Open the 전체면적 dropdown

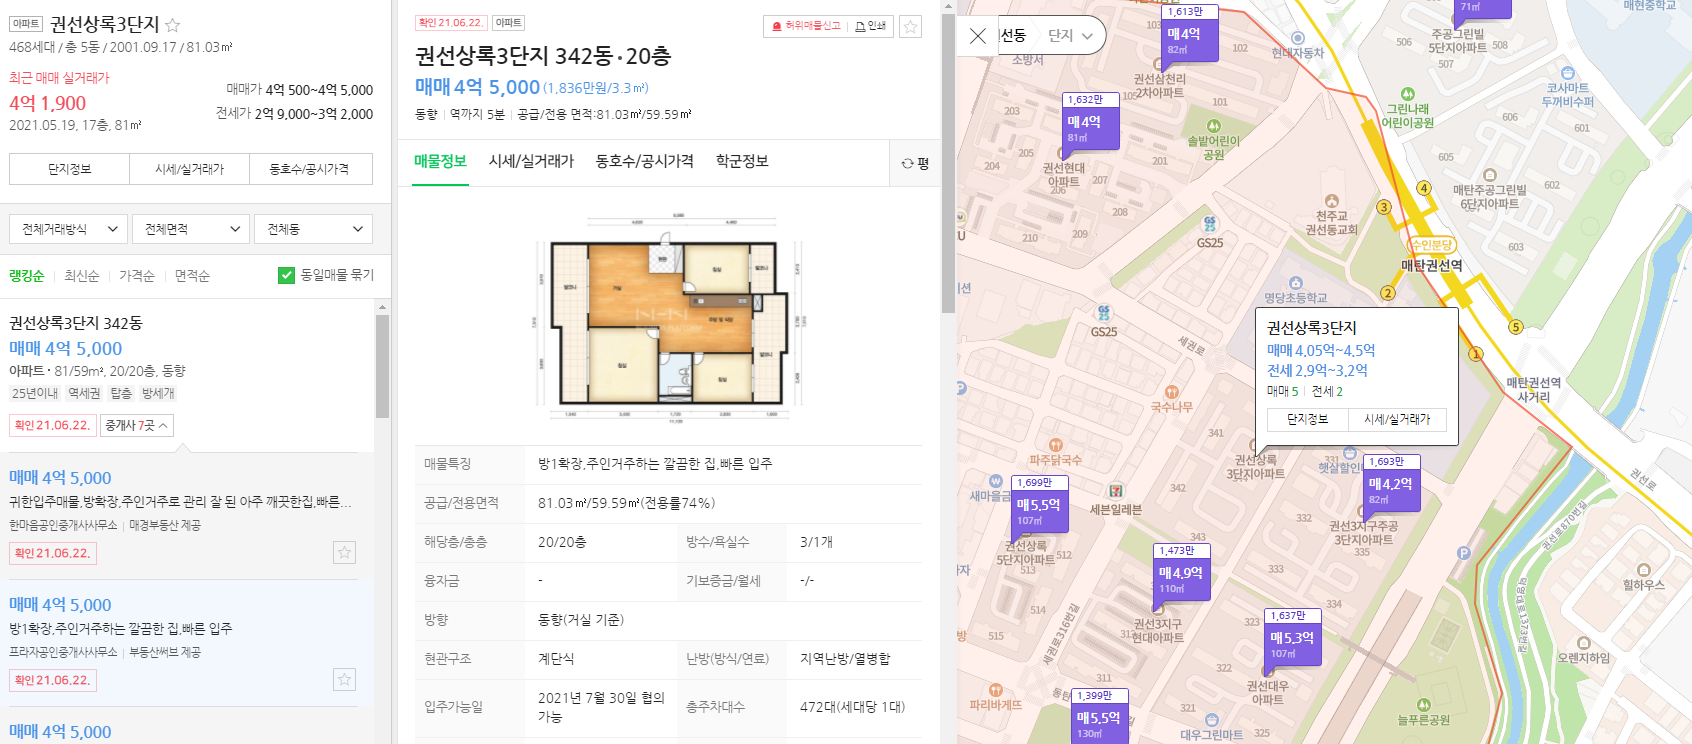pyautogui.click(x=192, y=229)
